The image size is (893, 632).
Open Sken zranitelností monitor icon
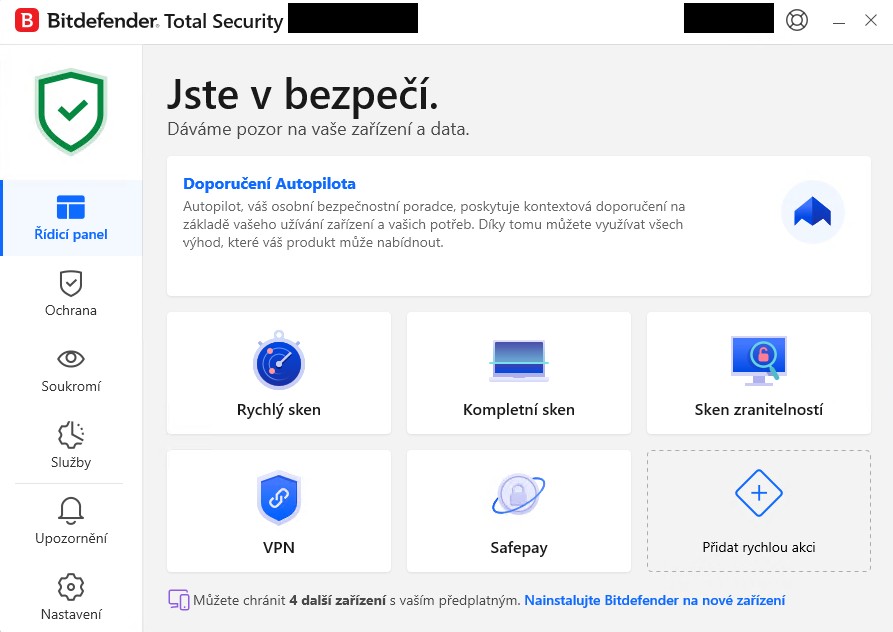tap(758, 360)
